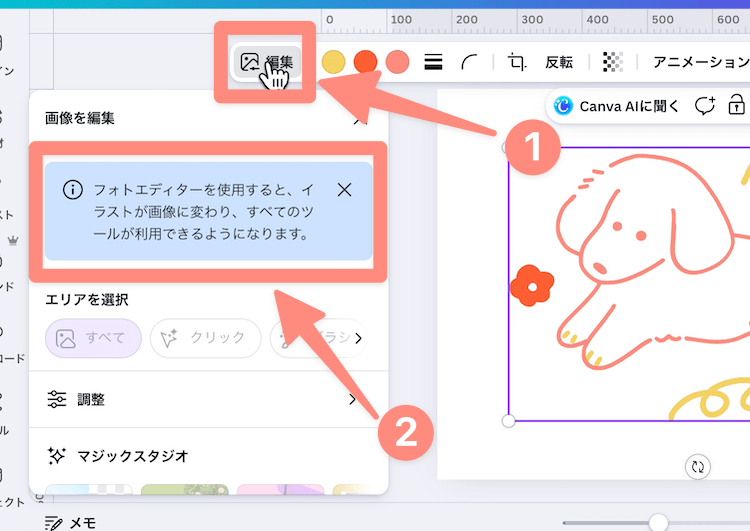The width and height of the screenshot is (750, 531).
Task: Click the orange flower element
Action: click(x=531, y=286)
